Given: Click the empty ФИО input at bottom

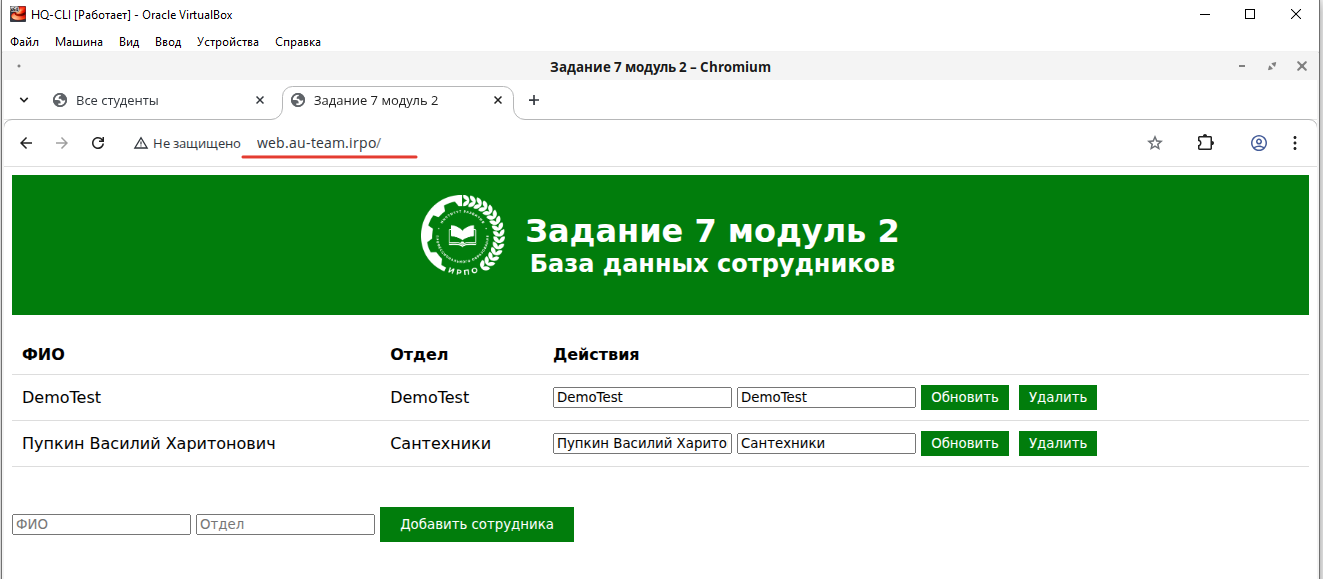Looking at the screenshot, I should 101,524.
